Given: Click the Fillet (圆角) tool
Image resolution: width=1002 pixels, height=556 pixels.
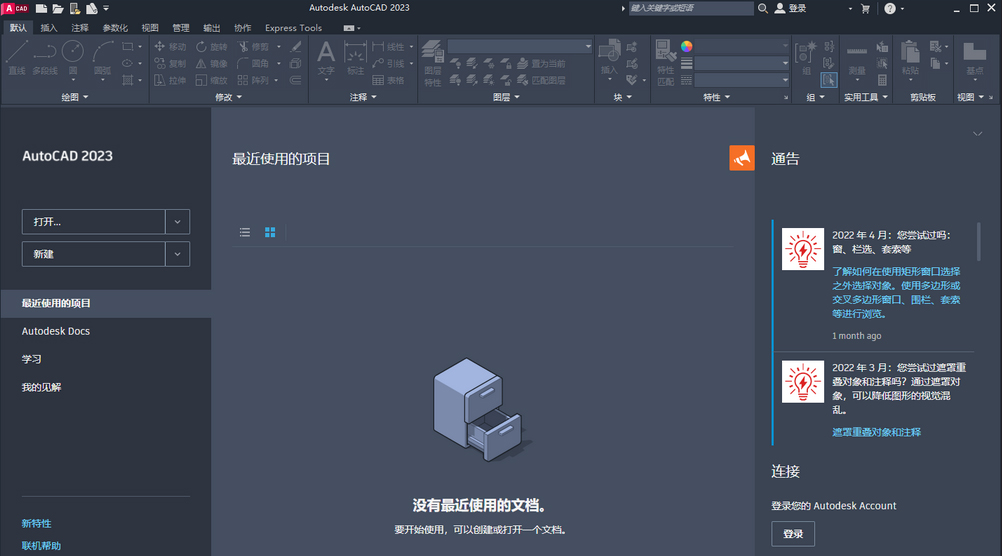Looking at the screenshot, I should click(x=254, y=63).
